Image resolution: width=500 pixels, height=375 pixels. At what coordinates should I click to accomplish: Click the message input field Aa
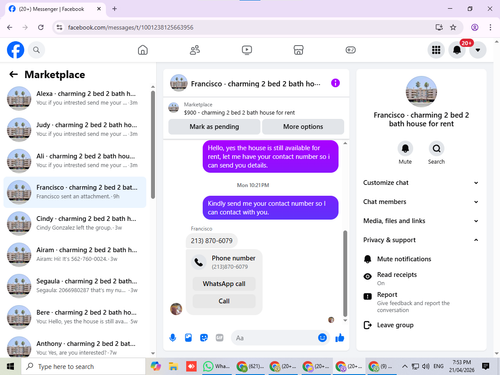coord(273,338)
